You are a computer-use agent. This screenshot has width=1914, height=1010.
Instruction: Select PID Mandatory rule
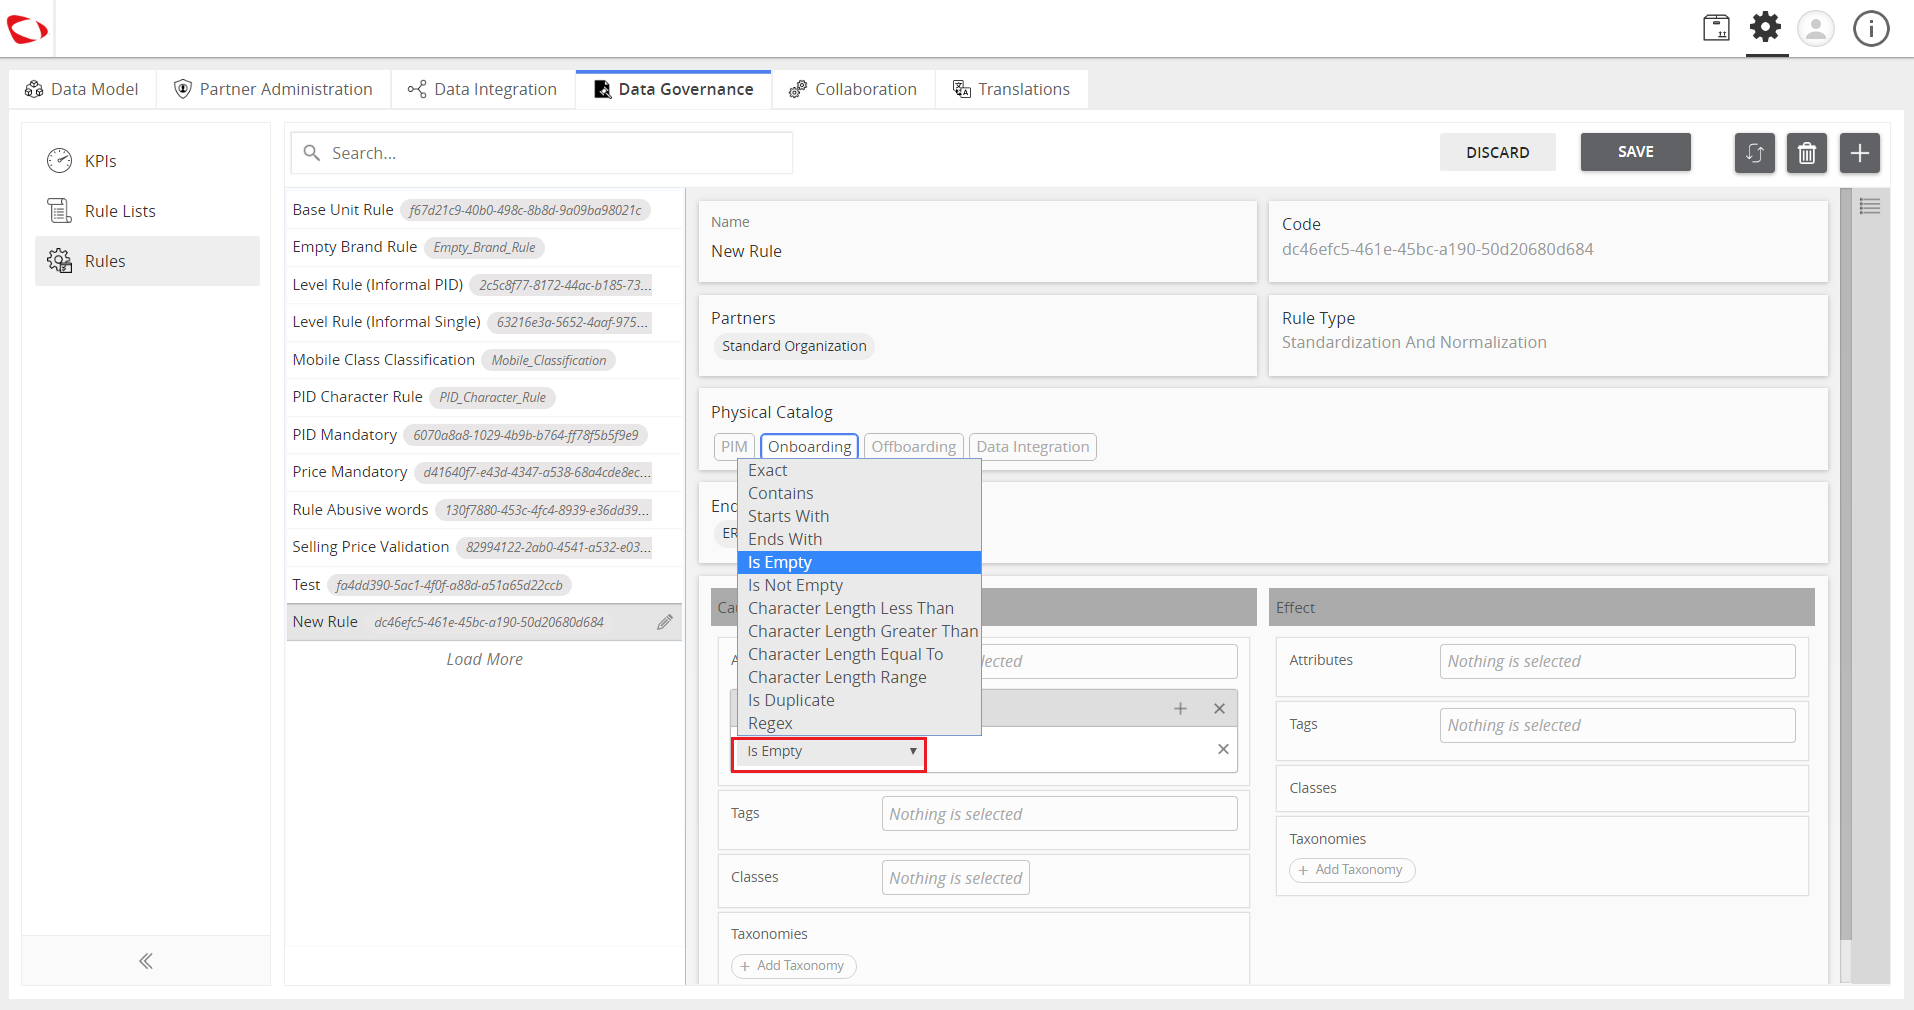(x=484, y=435)
